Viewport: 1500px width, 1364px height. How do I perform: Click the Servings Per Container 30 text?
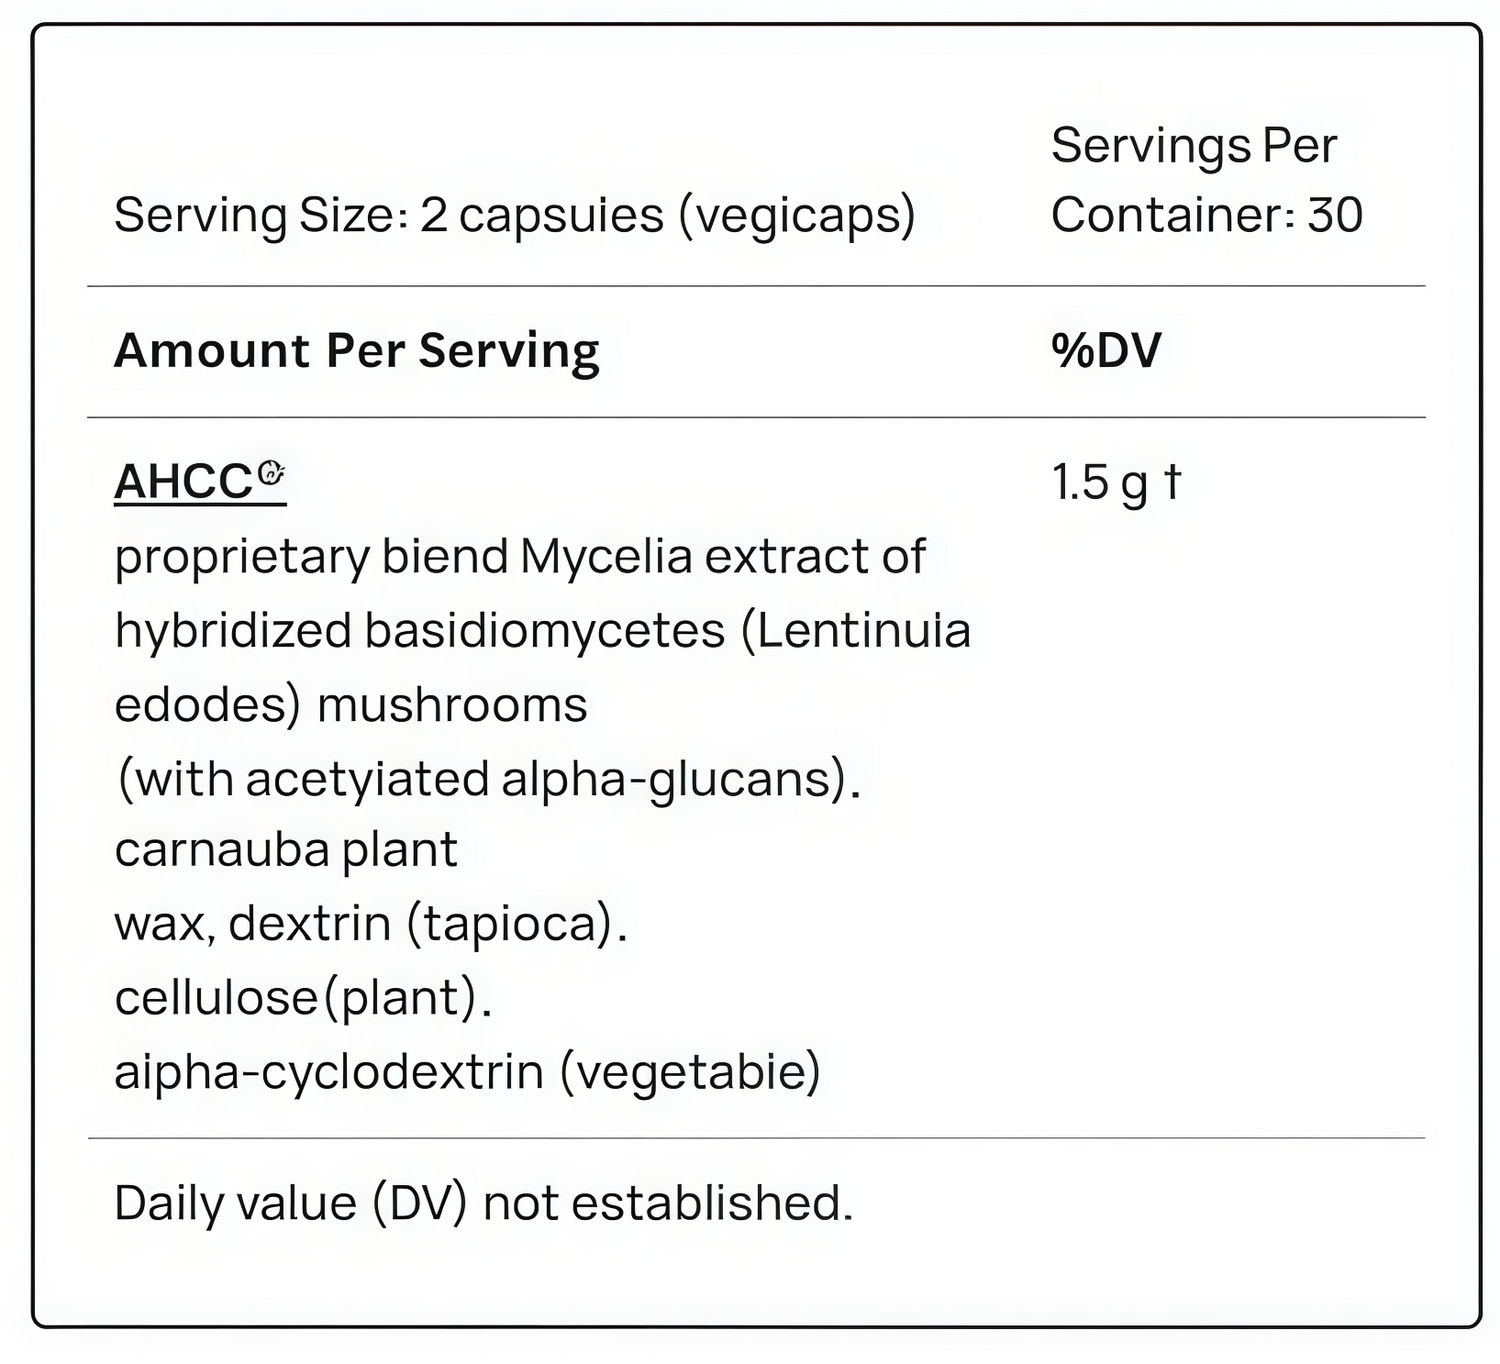coord(1205,180)
